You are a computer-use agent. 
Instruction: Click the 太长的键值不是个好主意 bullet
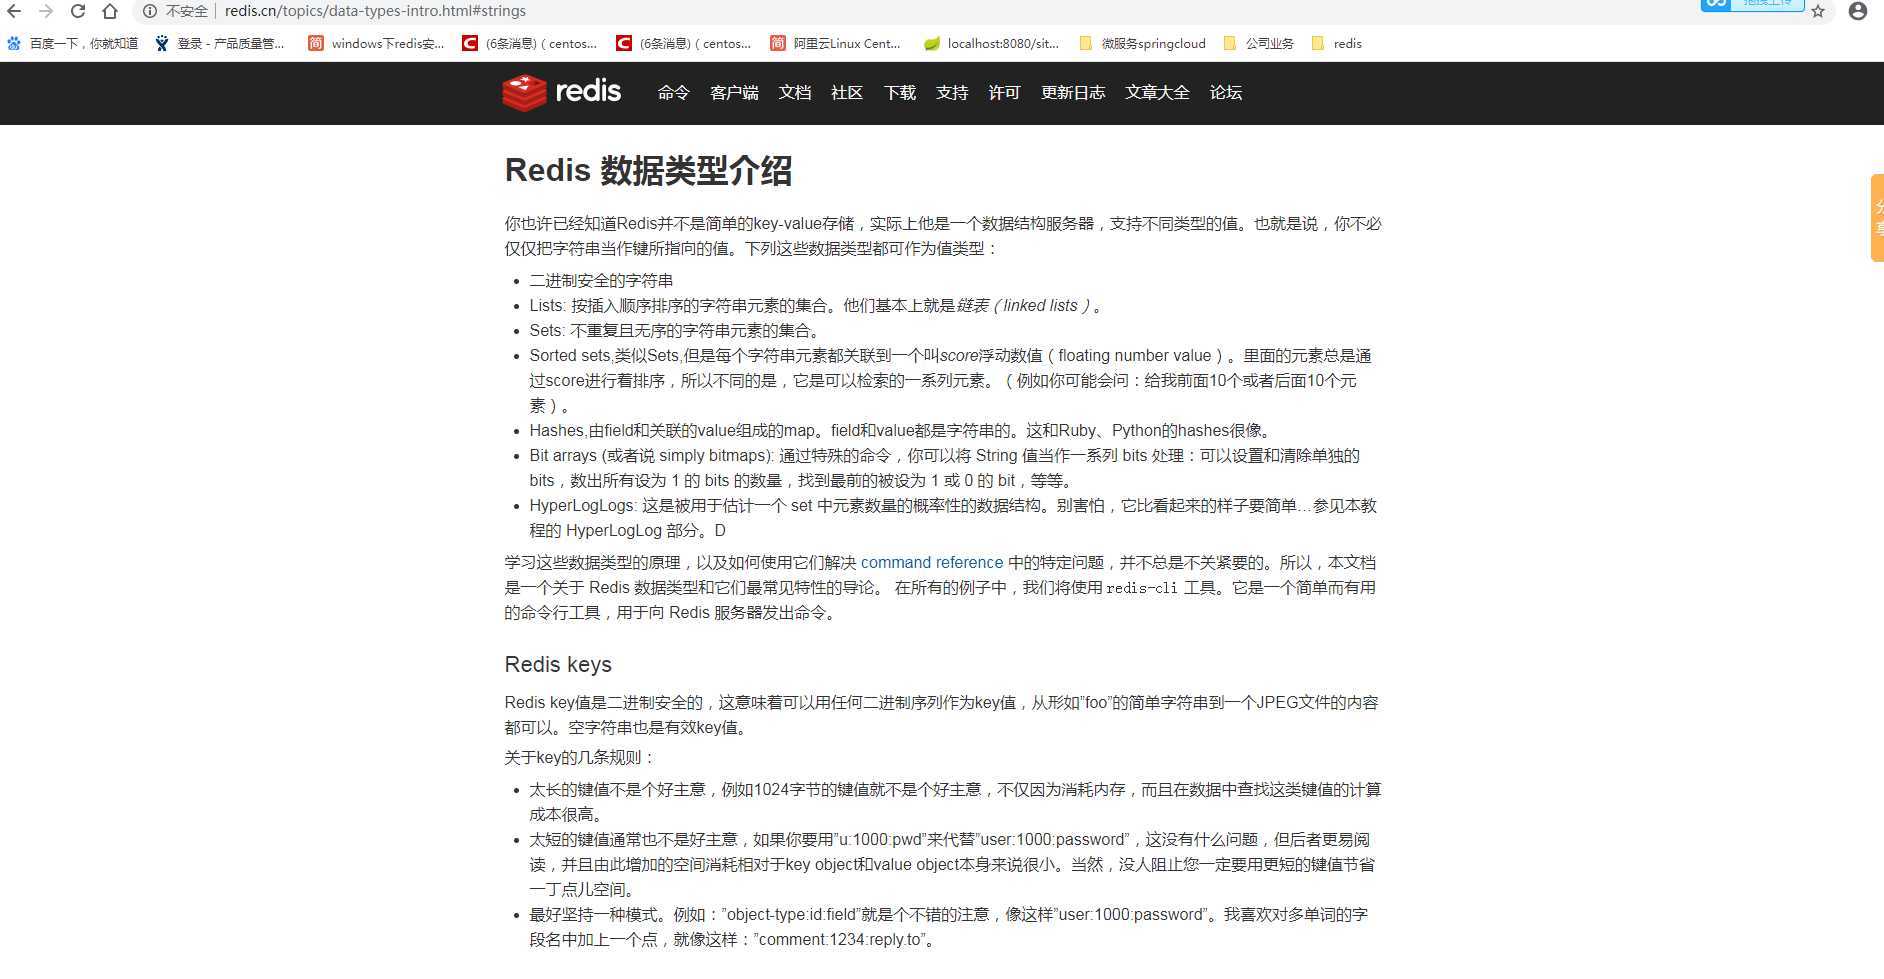[x=955, y=802]
